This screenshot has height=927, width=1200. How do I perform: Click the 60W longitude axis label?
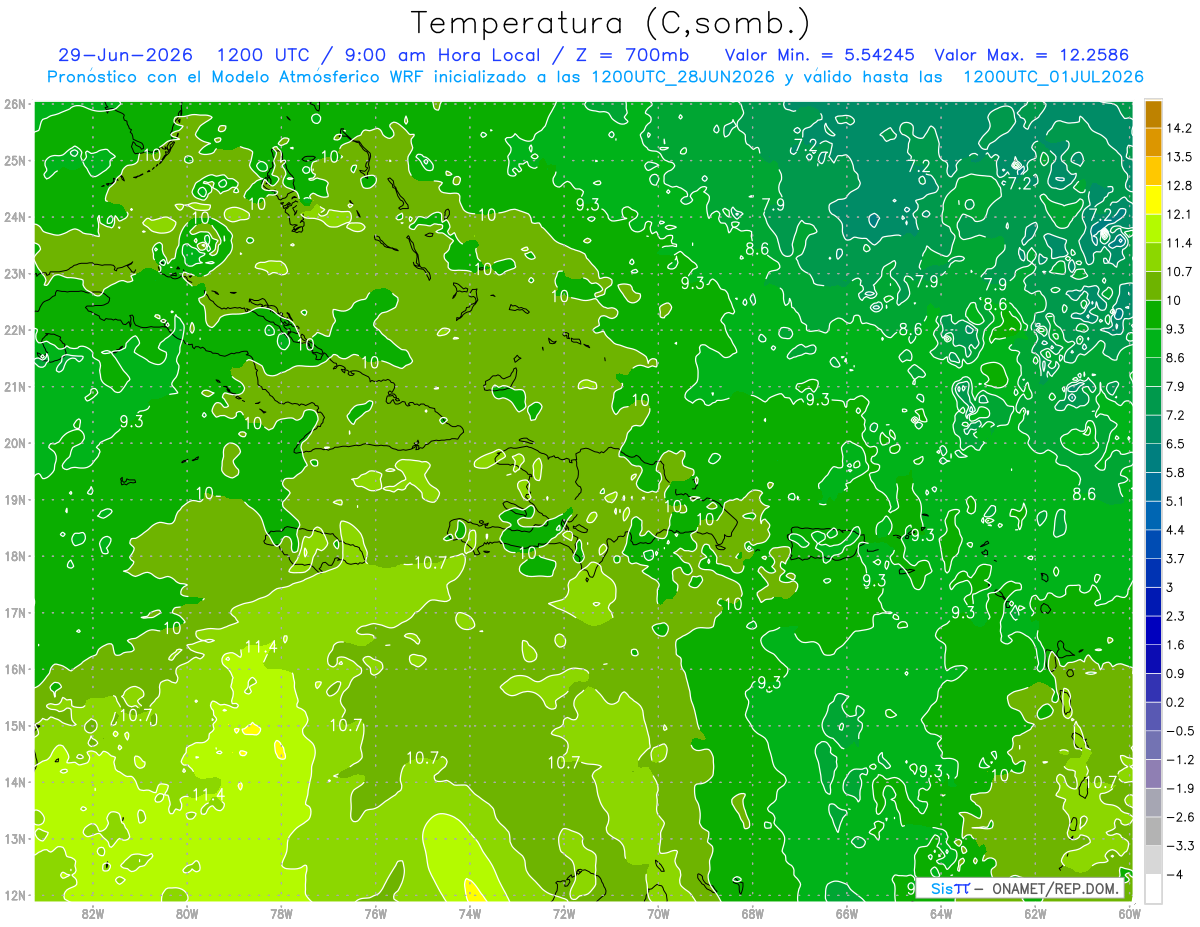point(1129,912)
